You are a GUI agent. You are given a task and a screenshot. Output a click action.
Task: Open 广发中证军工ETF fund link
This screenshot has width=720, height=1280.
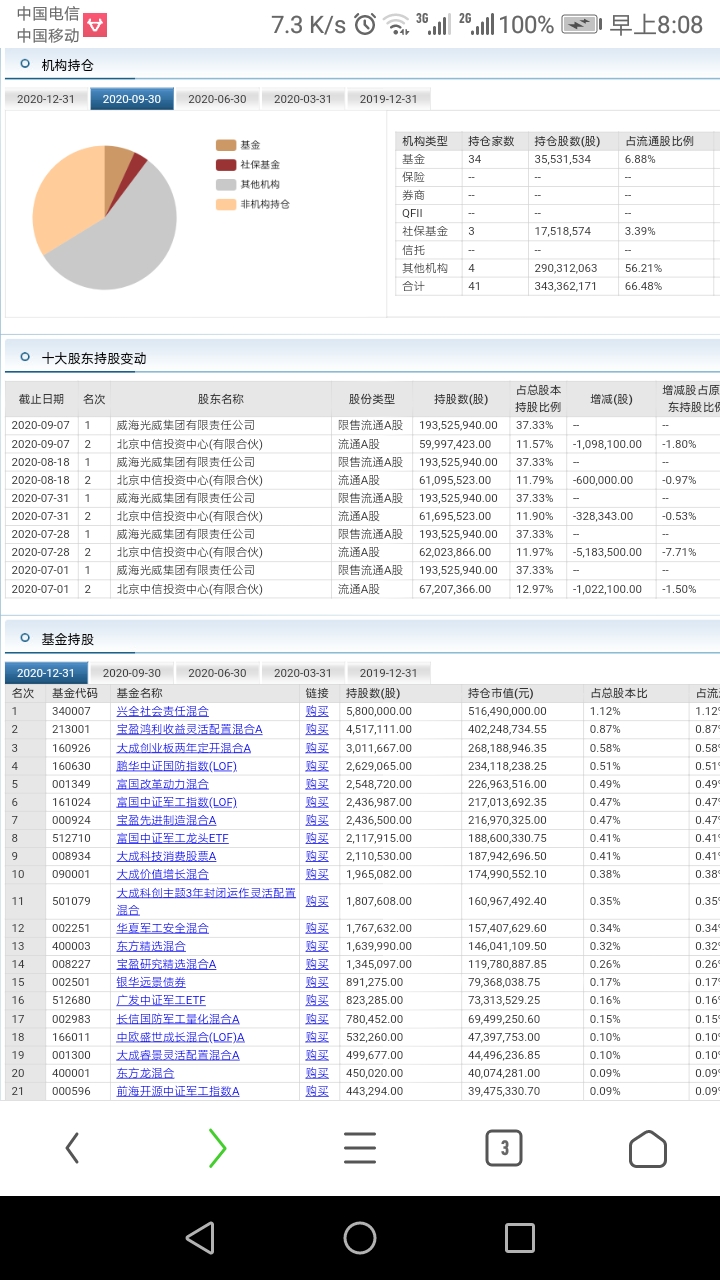[x=161, y=1000]
